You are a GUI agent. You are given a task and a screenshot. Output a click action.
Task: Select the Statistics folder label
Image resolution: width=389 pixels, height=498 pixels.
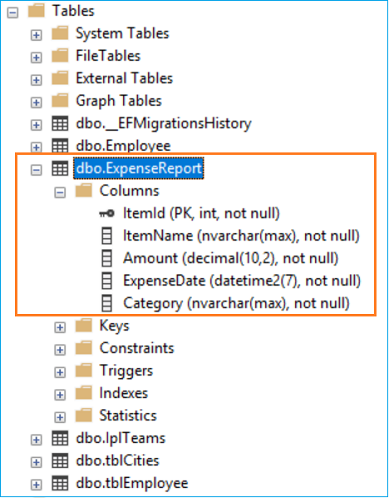tap(128, 416)
